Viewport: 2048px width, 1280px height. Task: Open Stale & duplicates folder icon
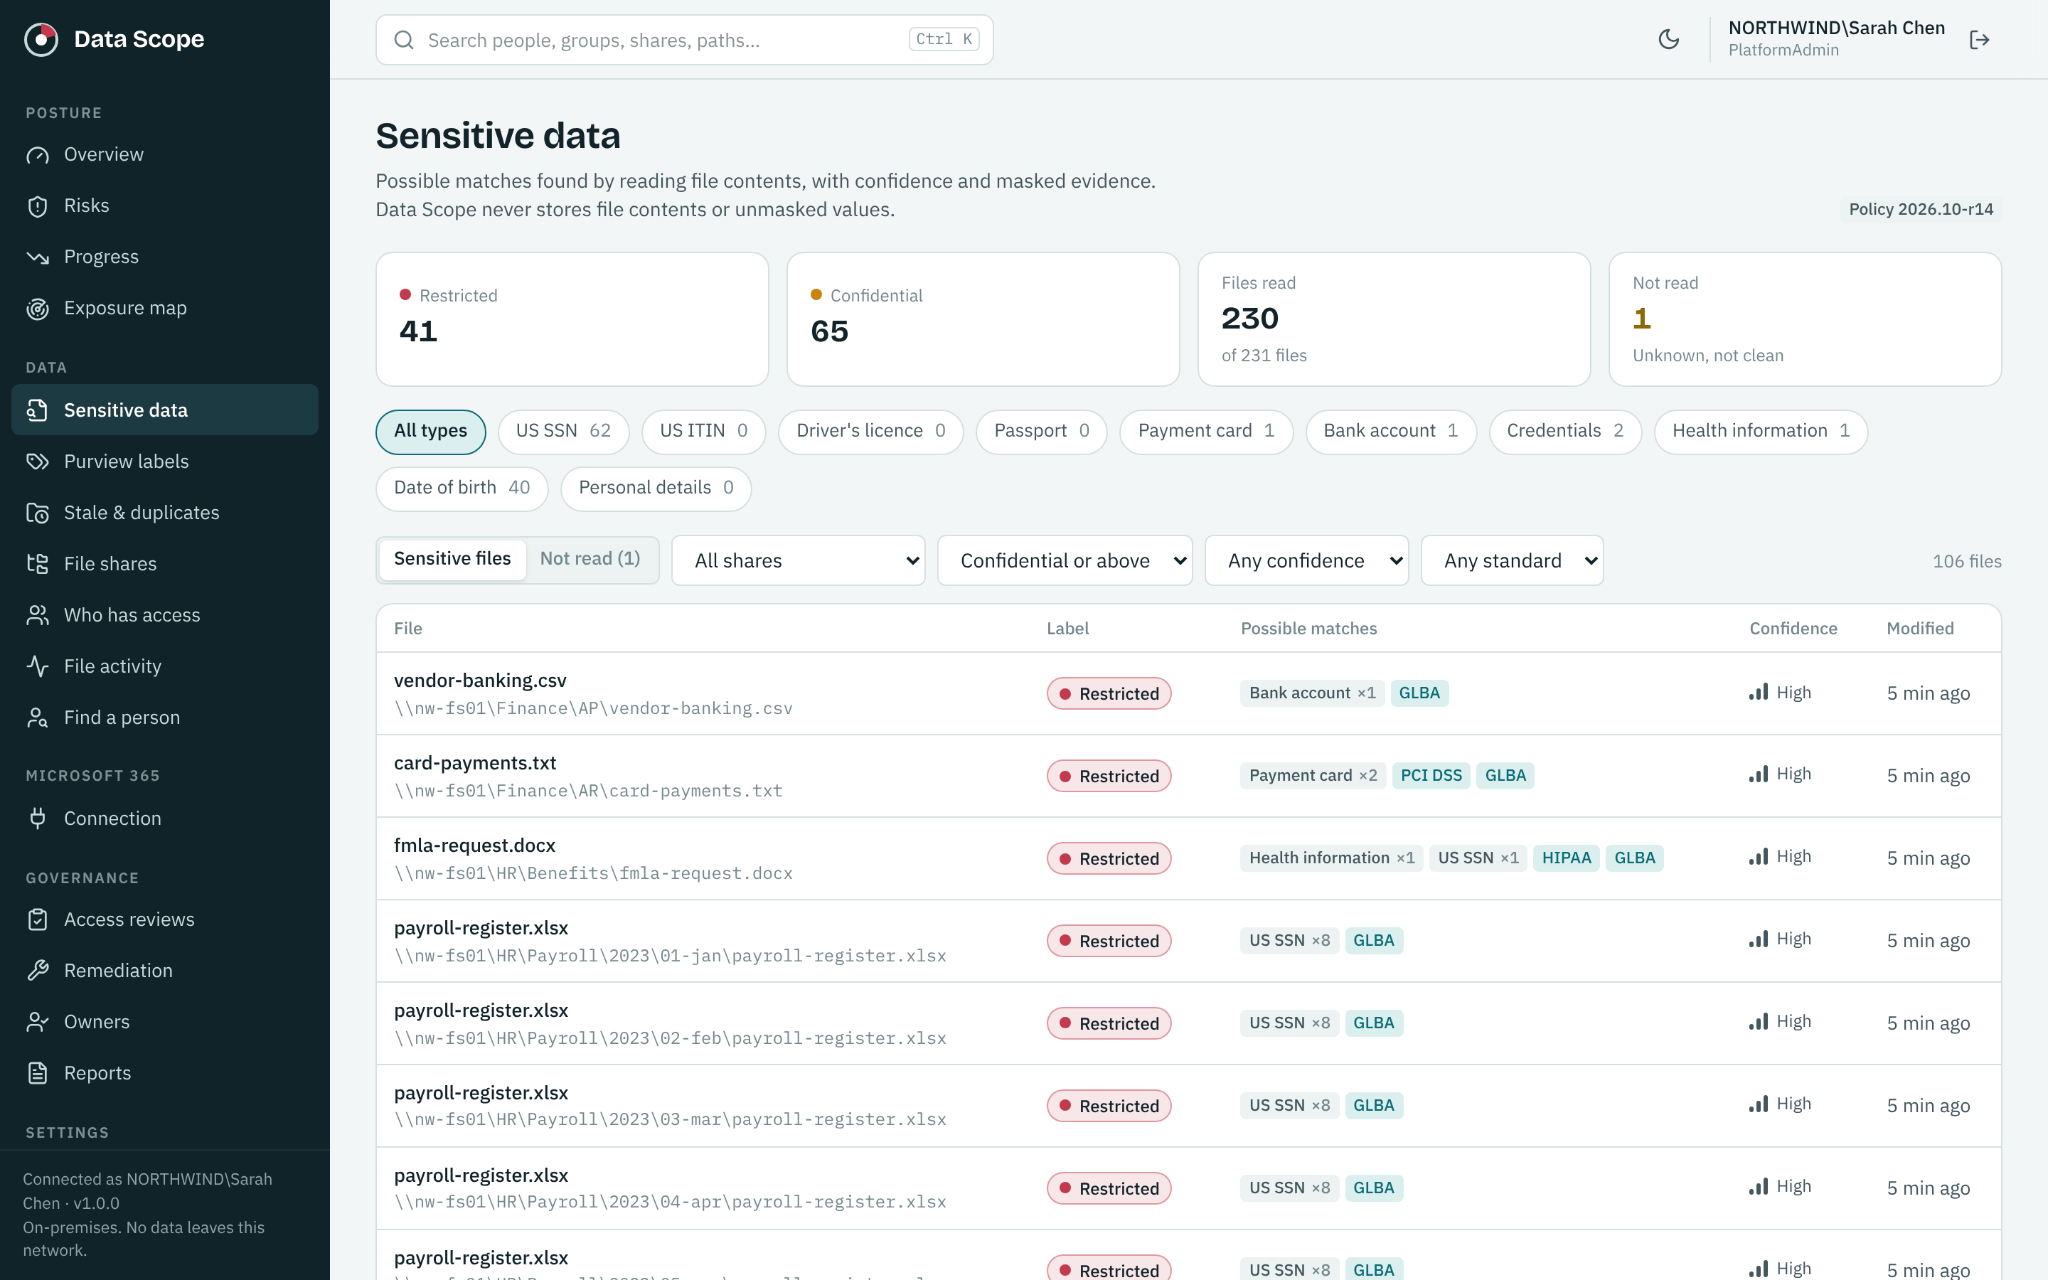pos(38,513)
